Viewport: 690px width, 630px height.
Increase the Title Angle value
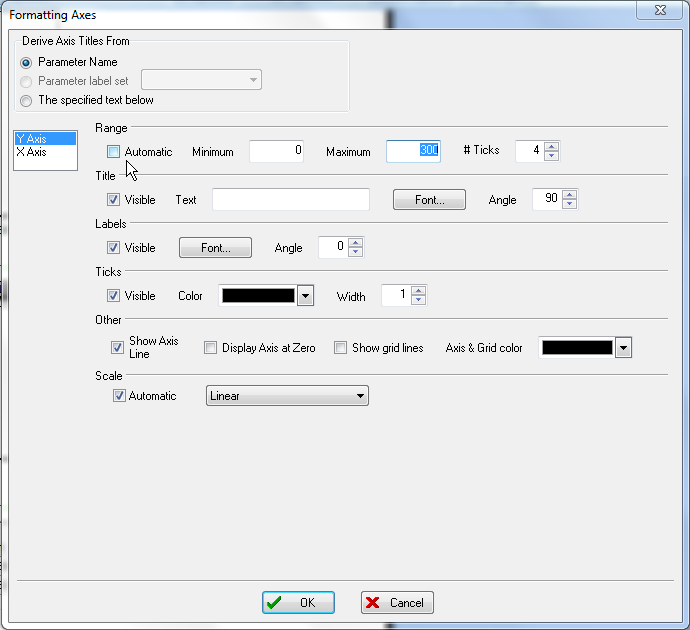click(x=569, y=194)
